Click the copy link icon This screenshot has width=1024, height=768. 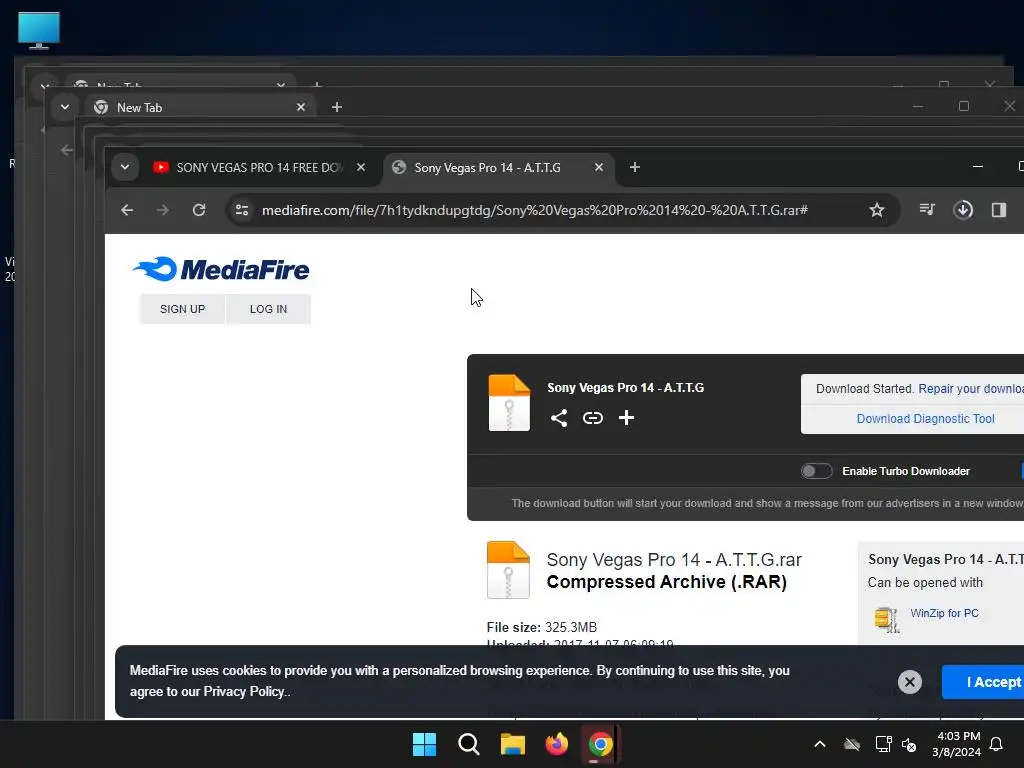(x=592, y=418)
